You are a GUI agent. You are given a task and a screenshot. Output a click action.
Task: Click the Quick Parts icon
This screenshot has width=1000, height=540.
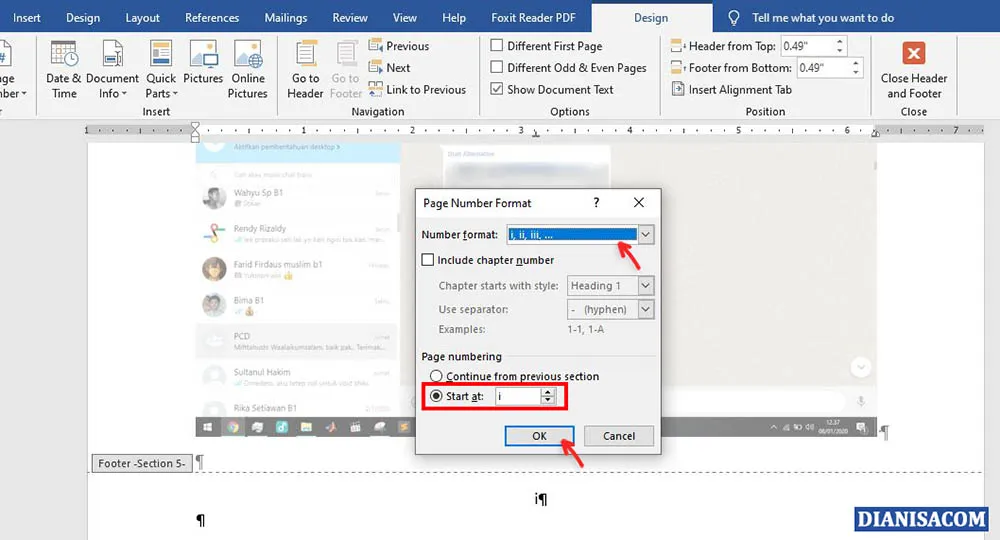point(160,56)
